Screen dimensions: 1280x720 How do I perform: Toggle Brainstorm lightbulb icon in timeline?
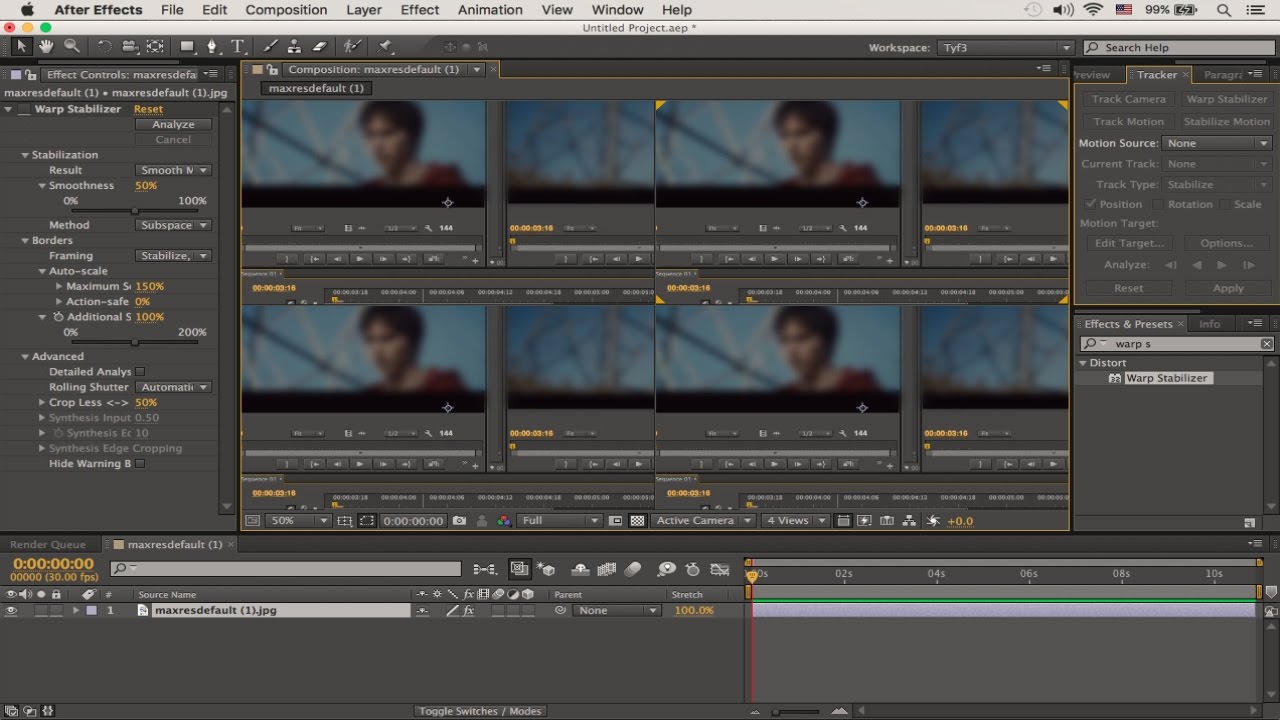pos(667,569)
